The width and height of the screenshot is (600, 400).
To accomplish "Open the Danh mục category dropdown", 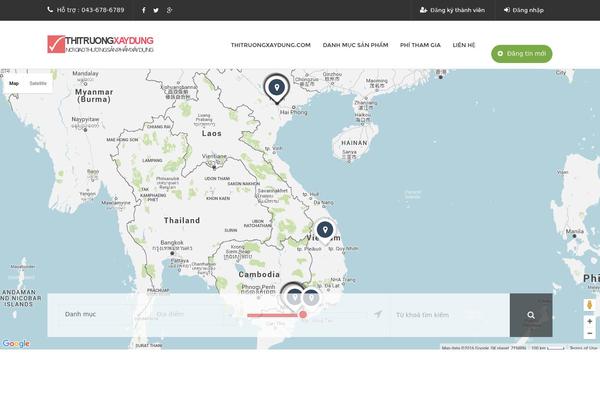I will (x=99, y=315).
